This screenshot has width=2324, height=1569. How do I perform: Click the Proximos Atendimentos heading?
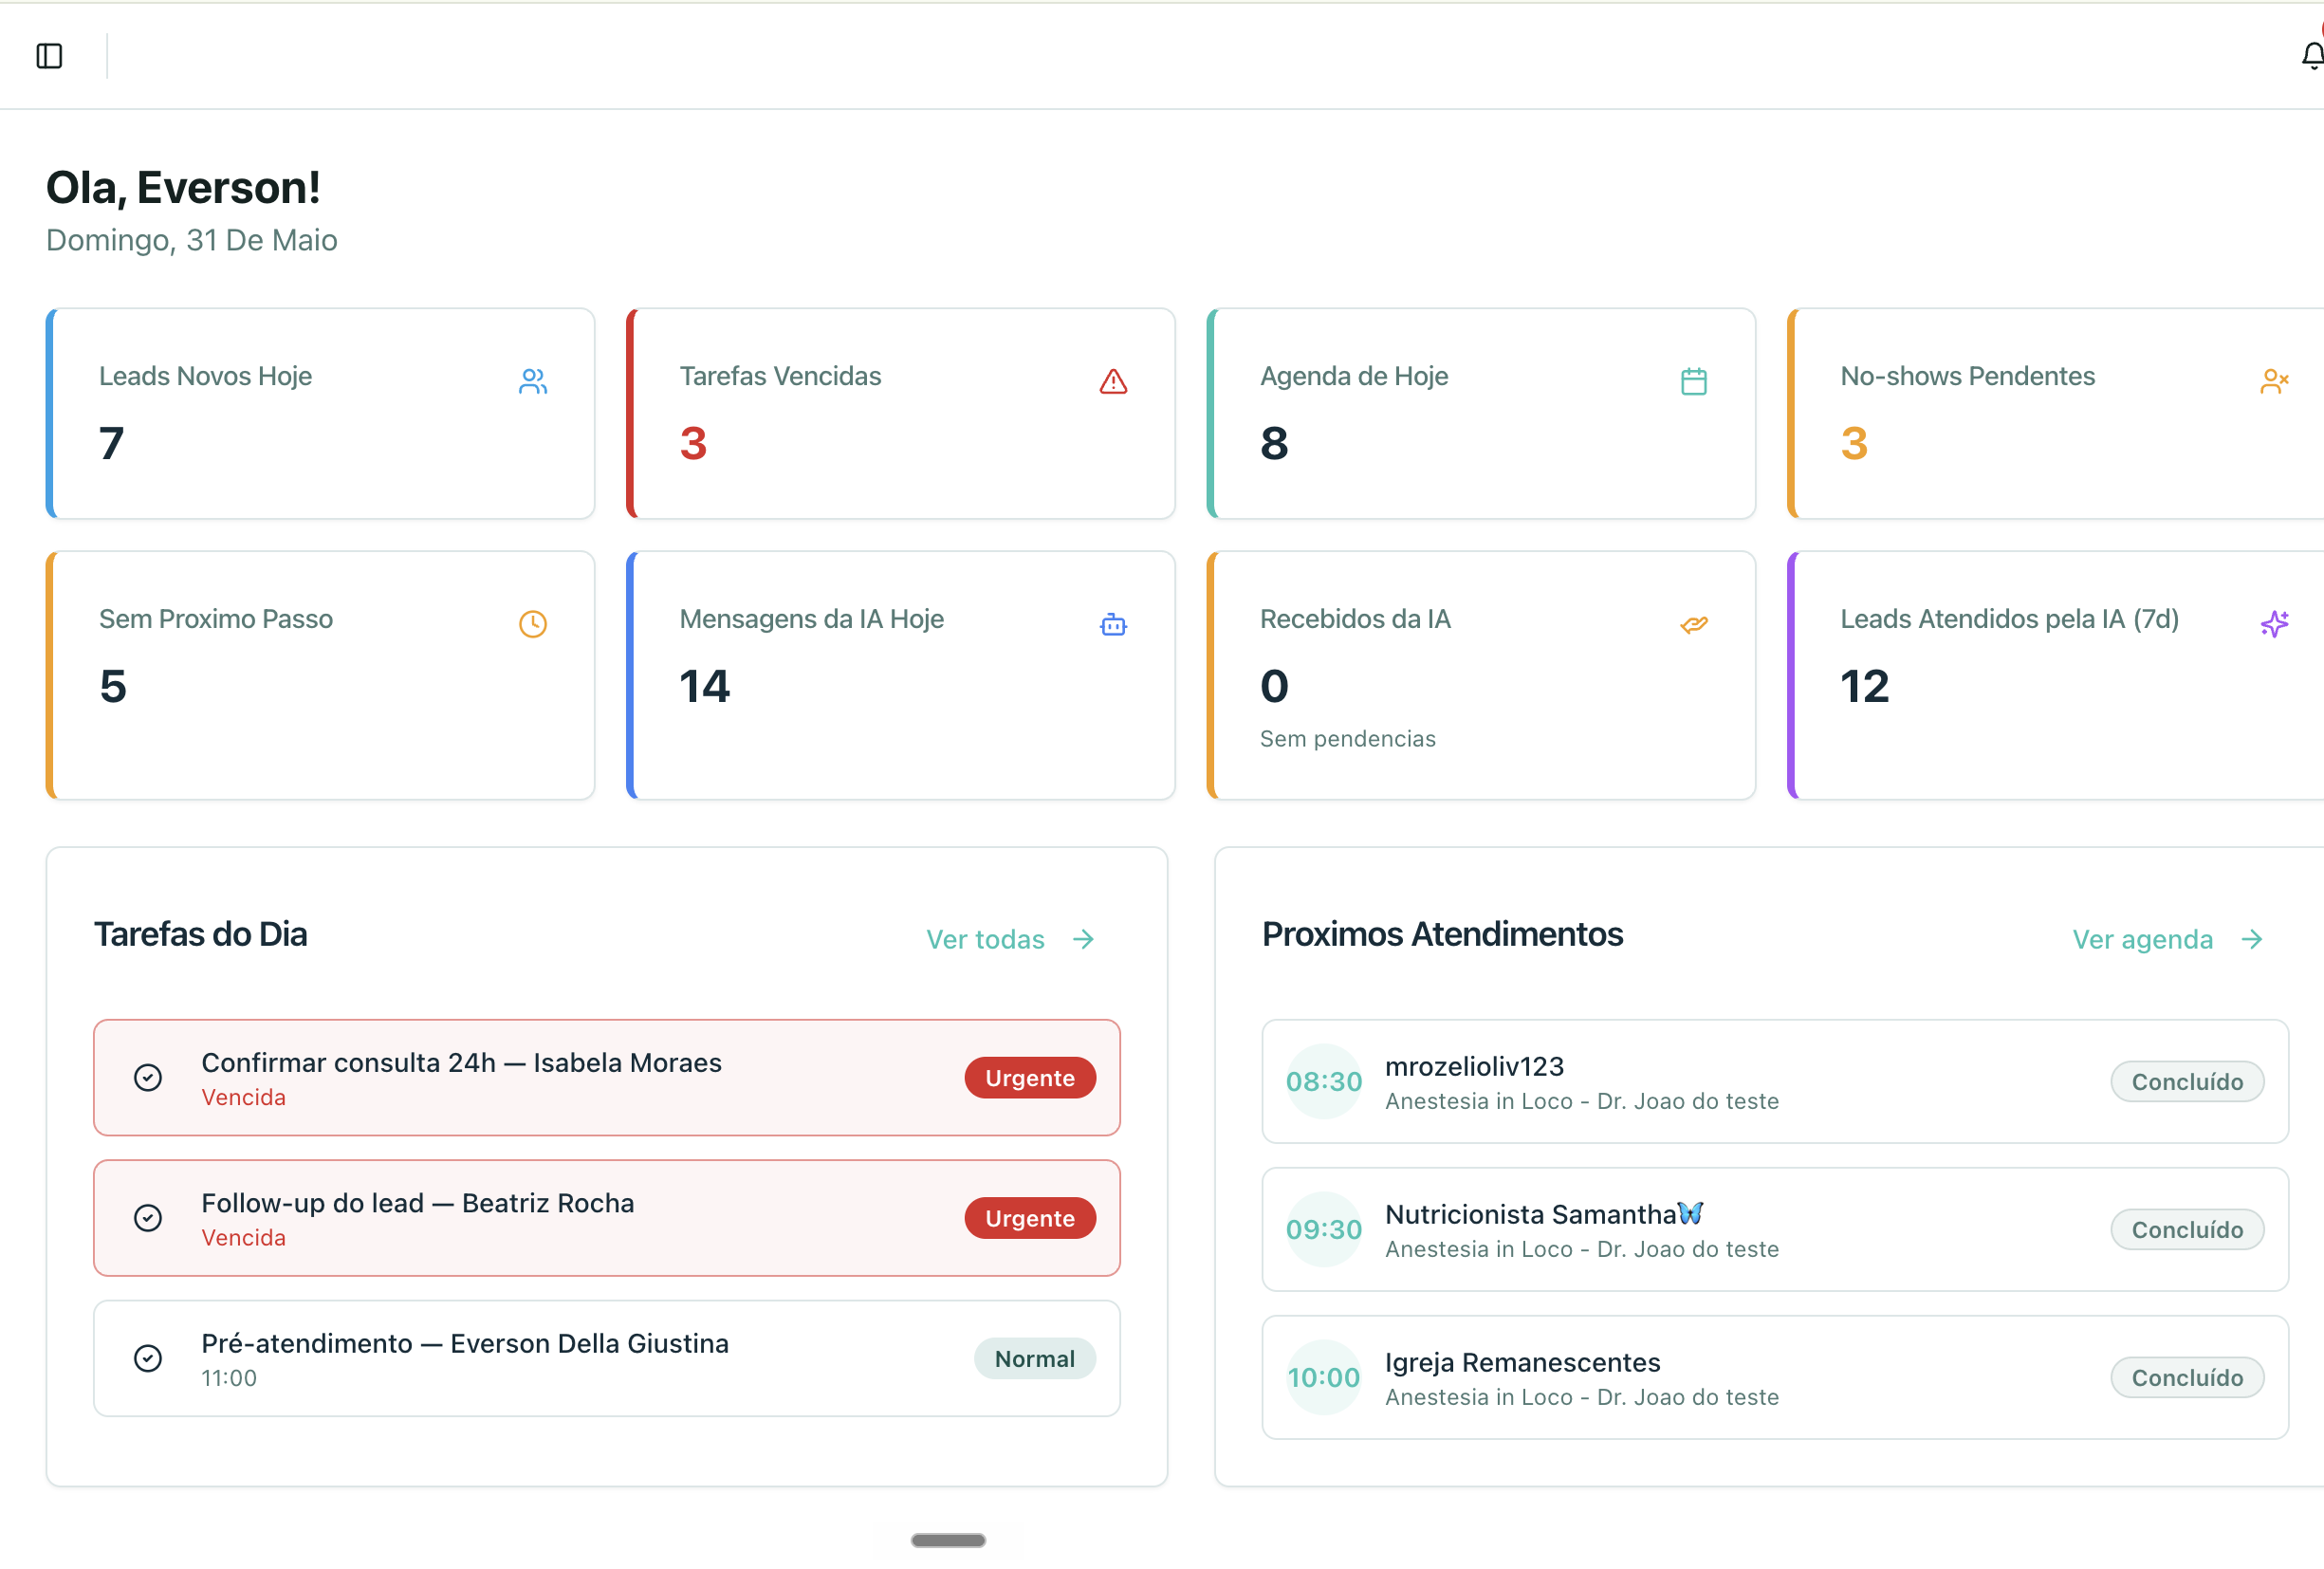click(x=1442, y=934)
